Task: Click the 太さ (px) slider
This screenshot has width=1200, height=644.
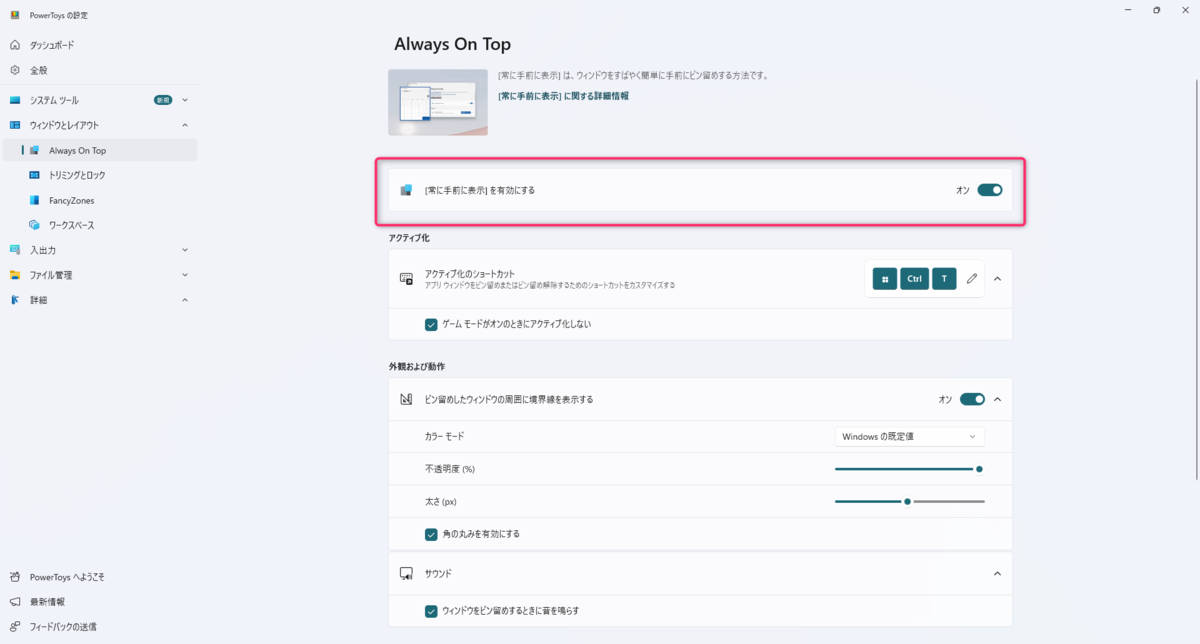Action: pyautogui.click(x=910, y=501)
